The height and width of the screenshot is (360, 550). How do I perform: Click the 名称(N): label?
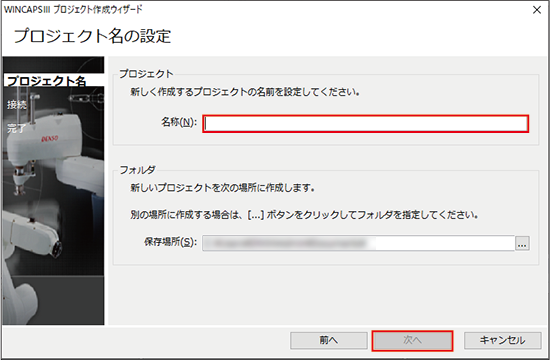coord(179,122)
